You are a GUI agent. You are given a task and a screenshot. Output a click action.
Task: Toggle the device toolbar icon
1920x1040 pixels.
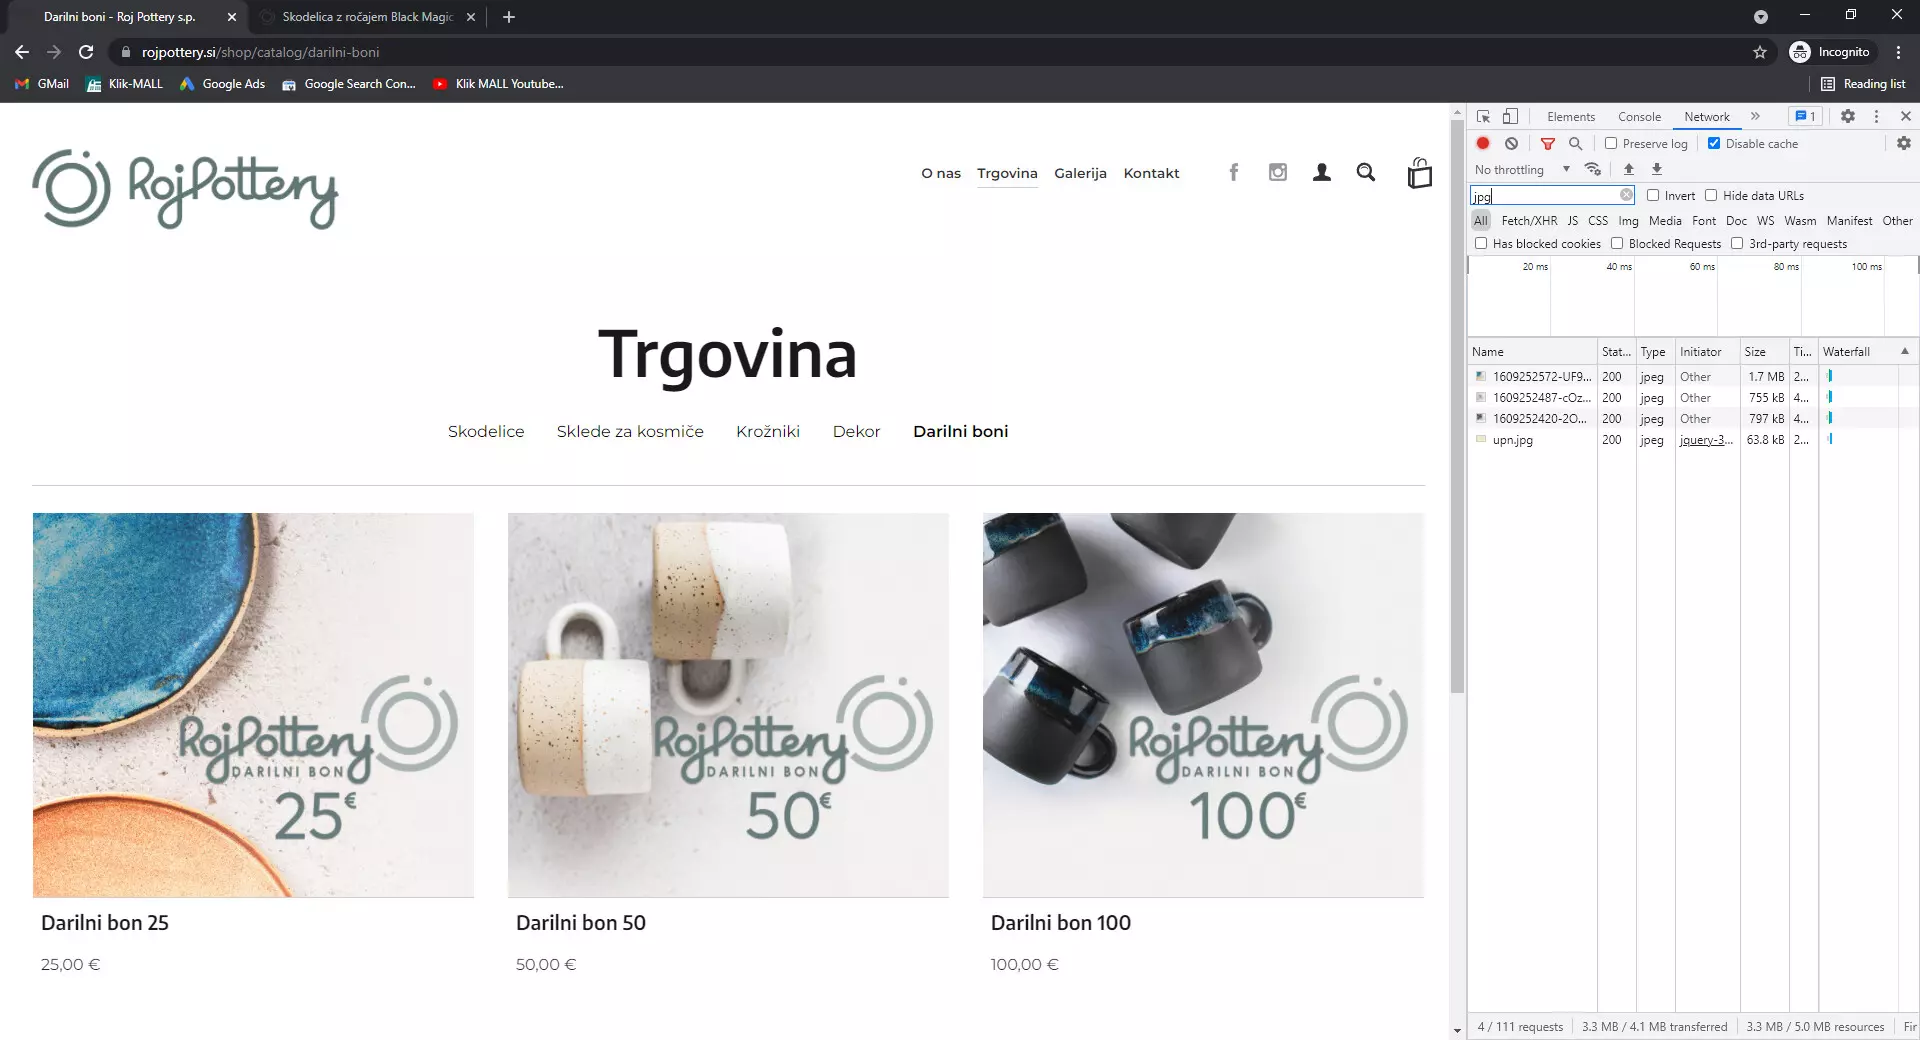[1510, 117]
